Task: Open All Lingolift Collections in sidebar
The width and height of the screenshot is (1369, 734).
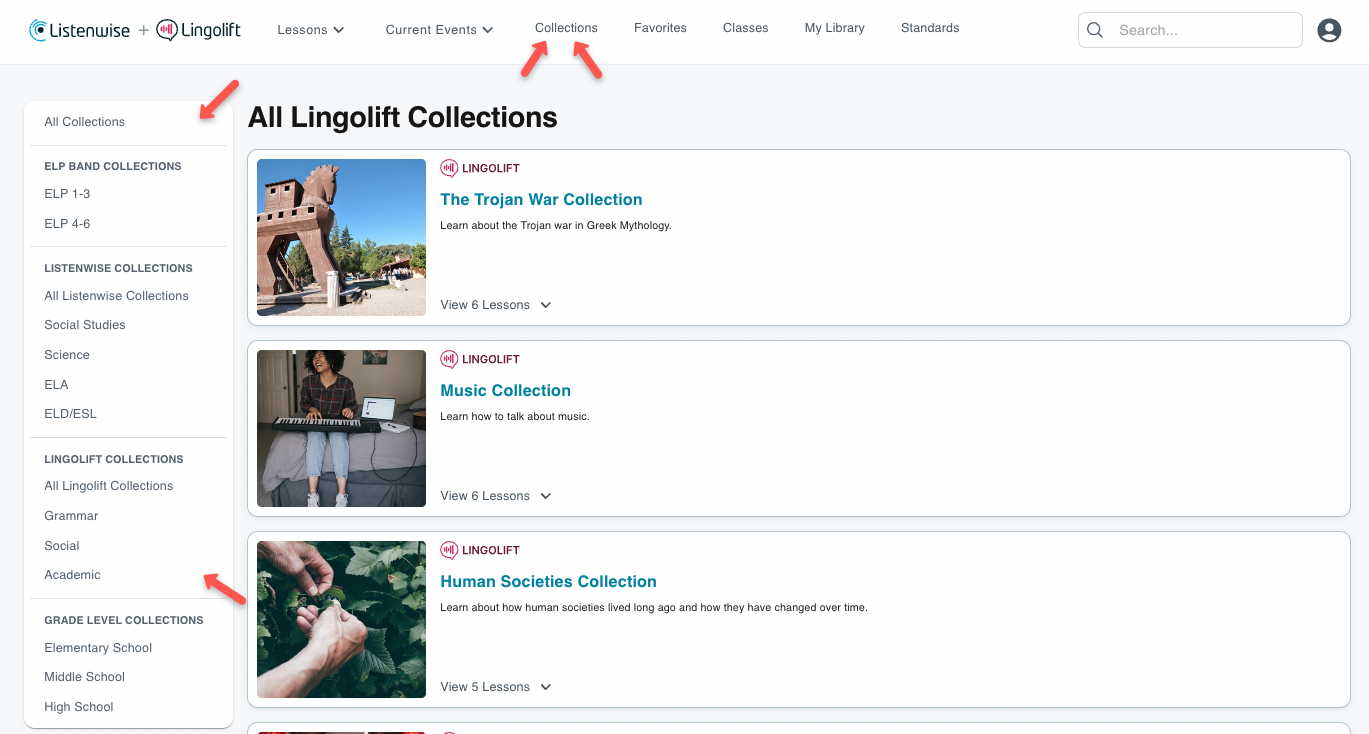Action: click(x=109, y=486)
